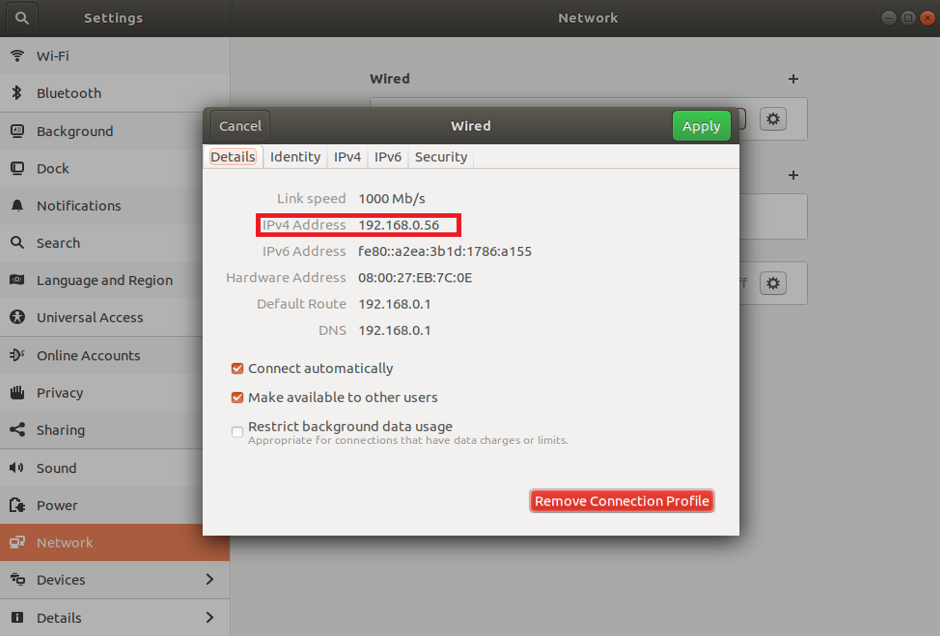Expand the Details sidebar entry

[209, 618]
